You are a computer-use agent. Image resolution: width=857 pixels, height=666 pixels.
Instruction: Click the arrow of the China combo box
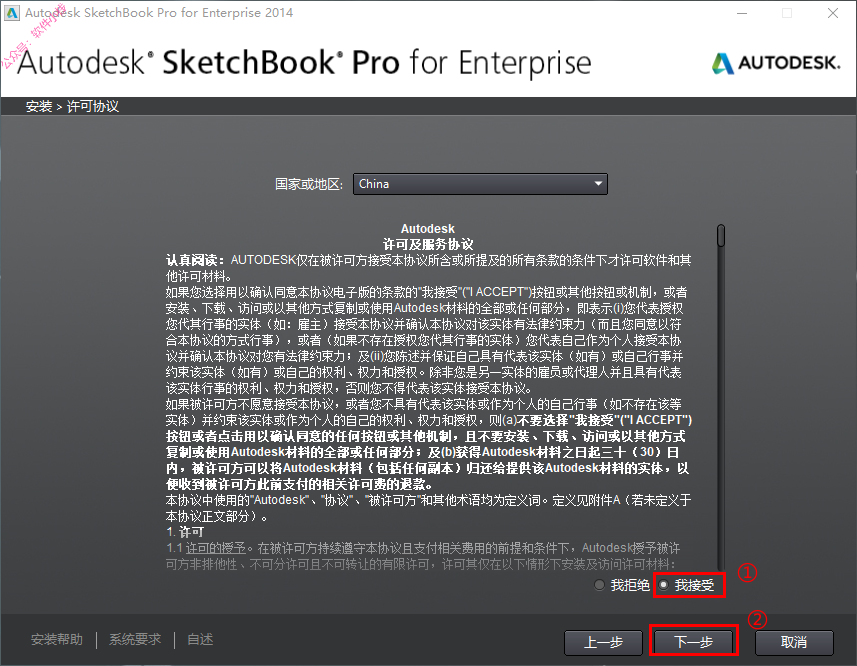(x=598, y=184)
